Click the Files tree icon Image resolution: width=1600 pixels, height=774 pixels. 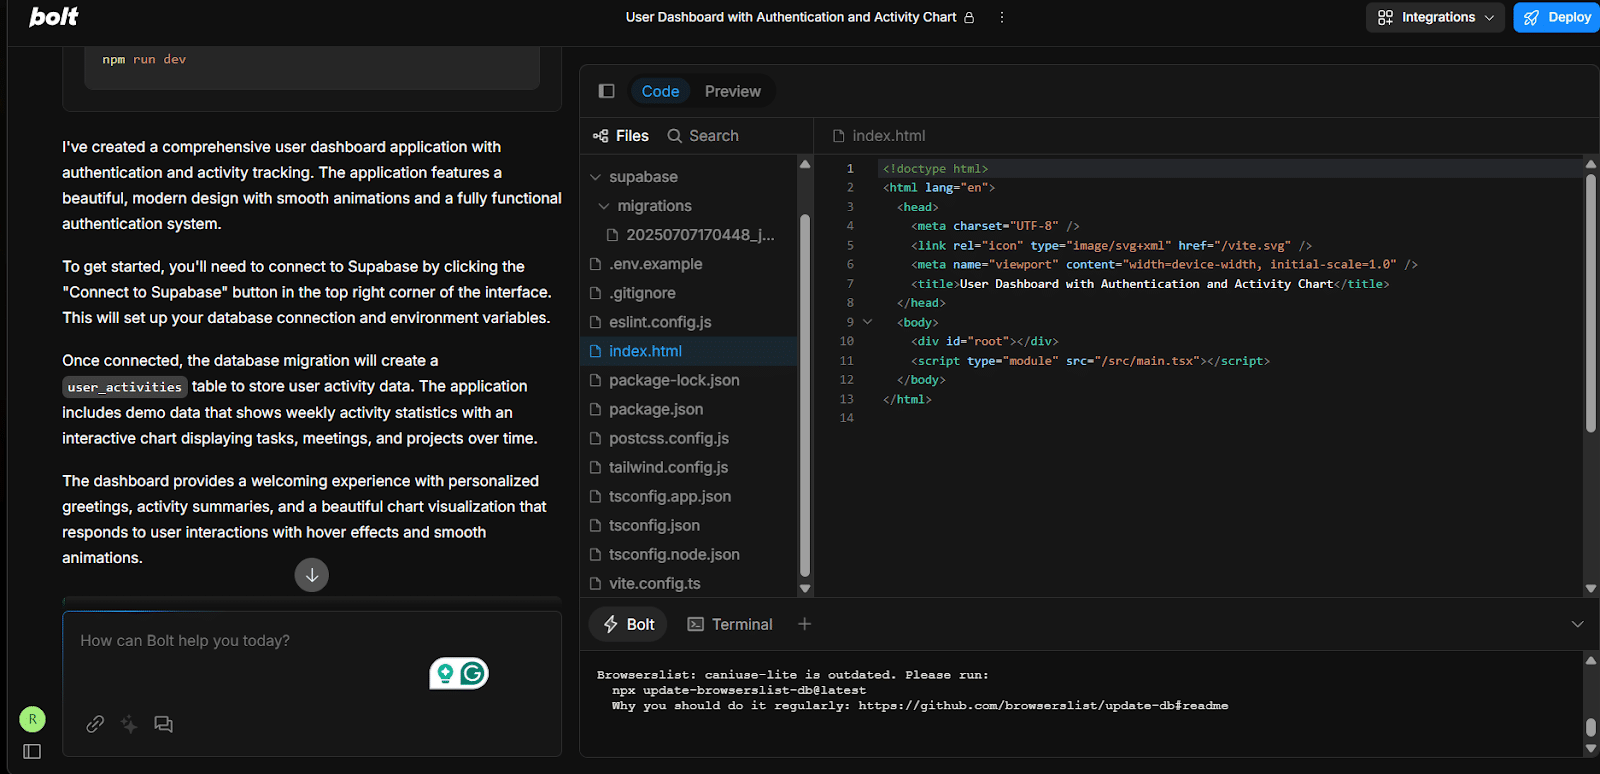(600, 136)
